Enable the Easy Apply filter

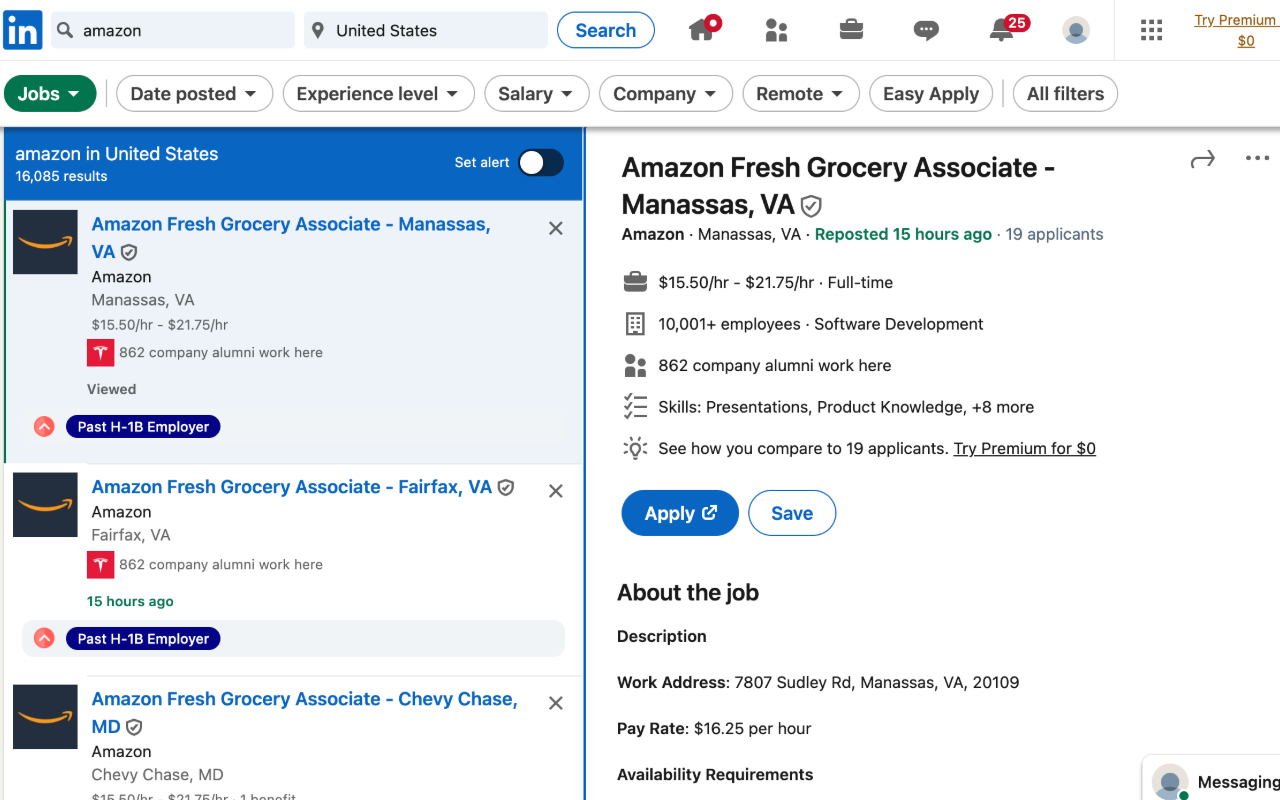[x=931, y=94]
